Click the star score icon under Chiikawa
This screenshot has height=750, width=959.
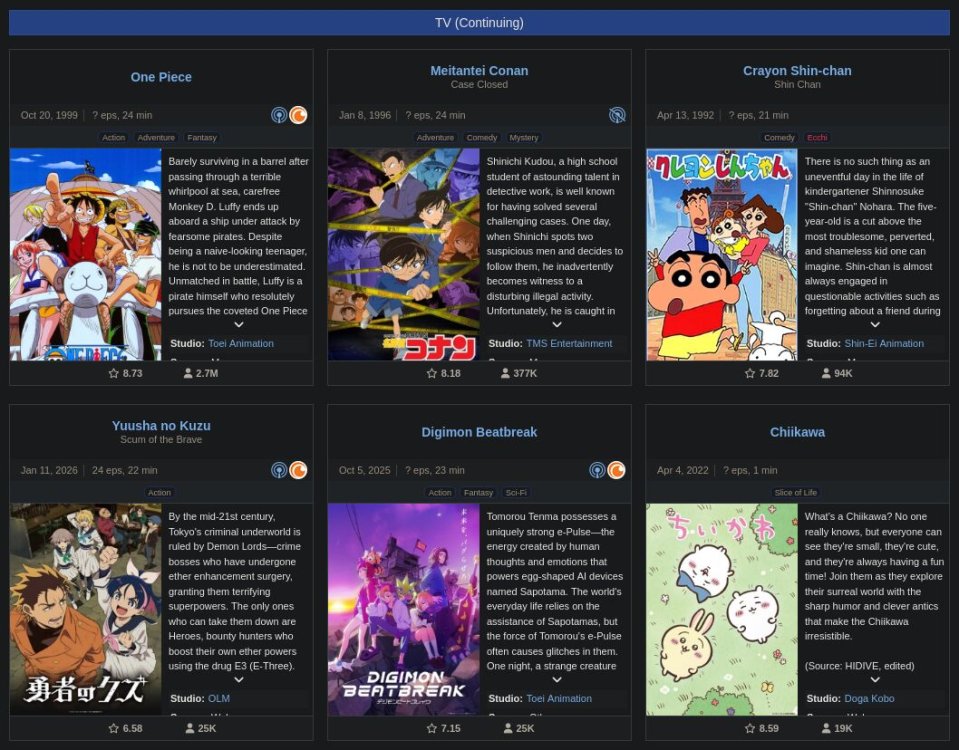(750, 728)
